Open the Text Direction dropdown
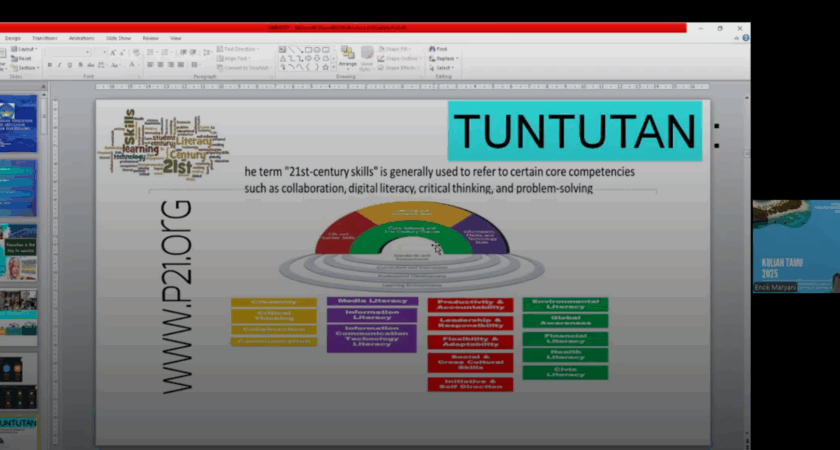The image size is (840, 450). 237,49
